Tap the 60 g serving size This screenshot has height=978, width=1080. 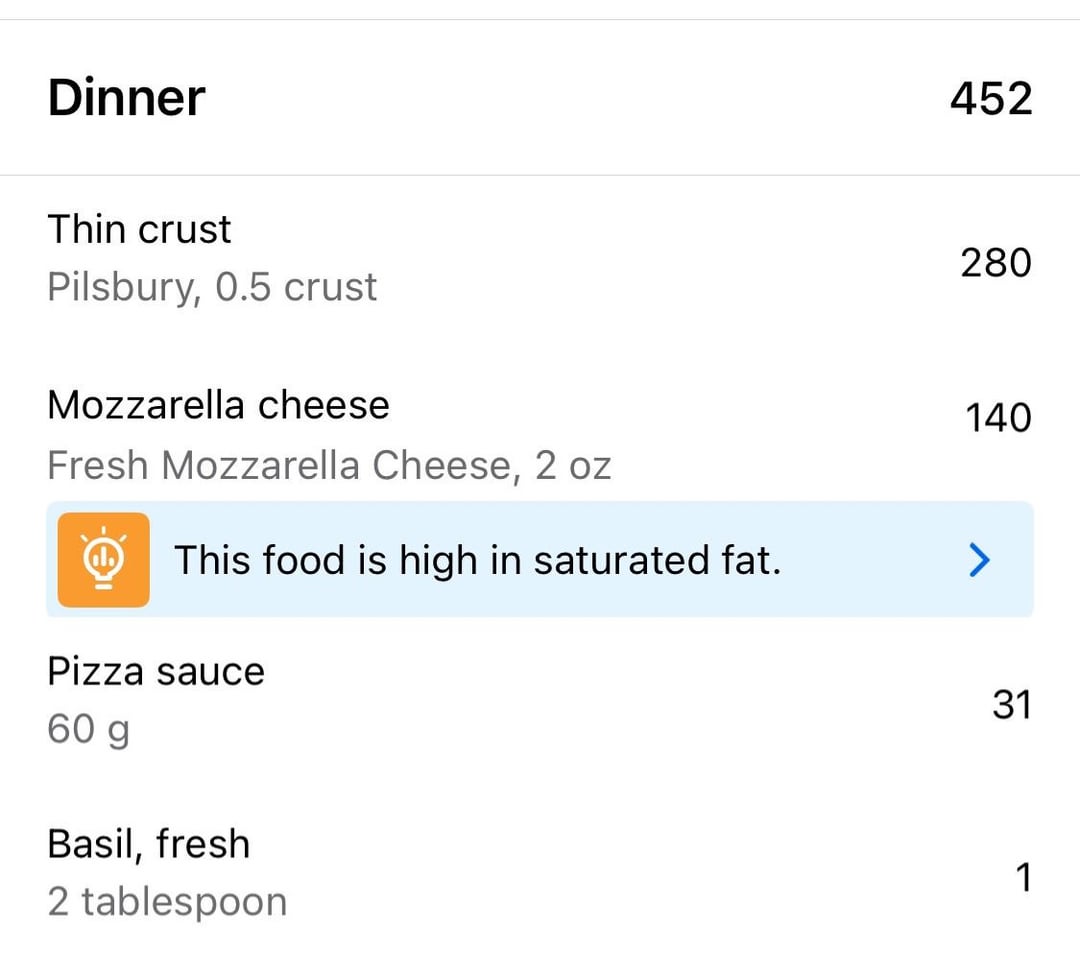(x=89, y=729)
